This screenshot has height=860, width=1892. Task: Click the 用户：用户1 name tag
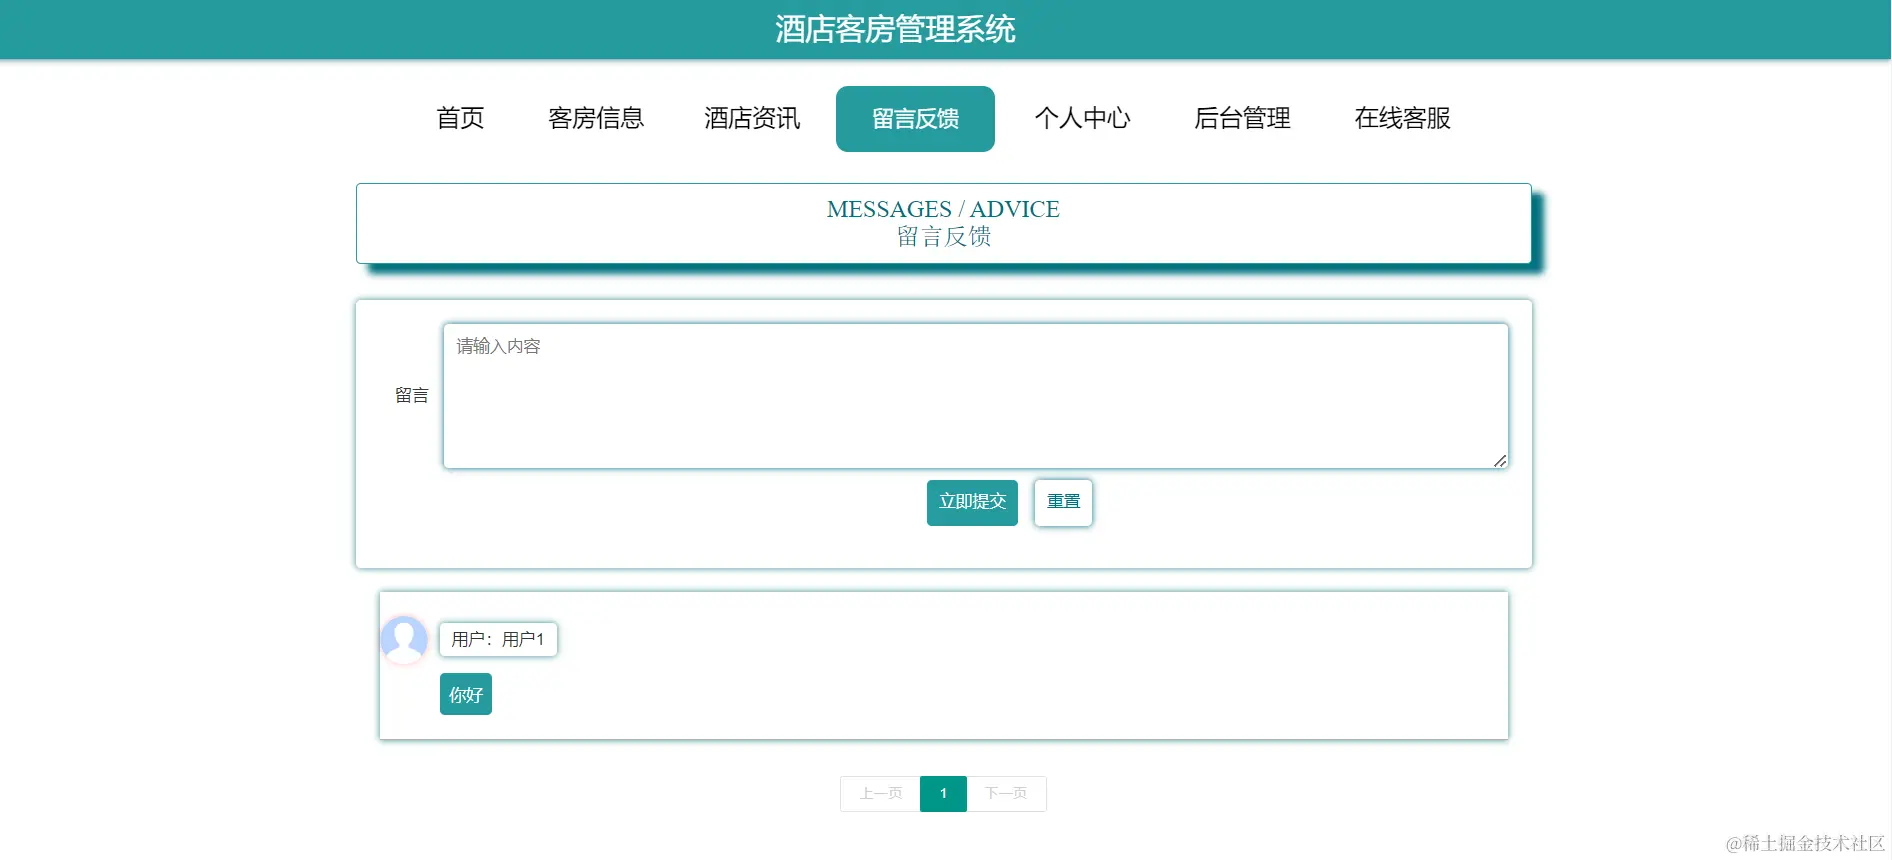pyautogui.click(x=498, y=640)
